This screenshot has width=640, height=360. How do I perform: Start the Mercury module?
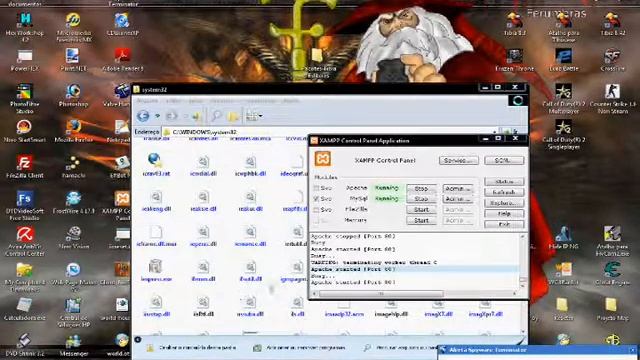pos(421,220)
